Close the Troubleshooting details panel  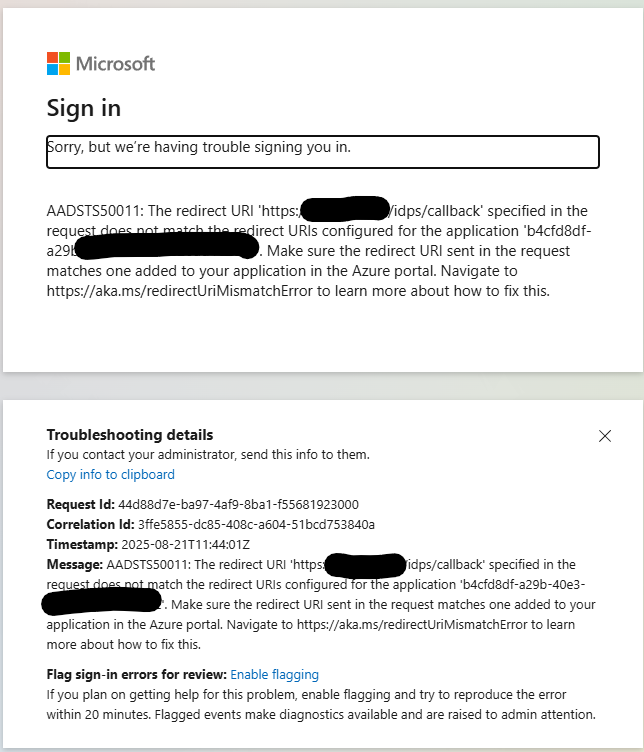[605, 436]
